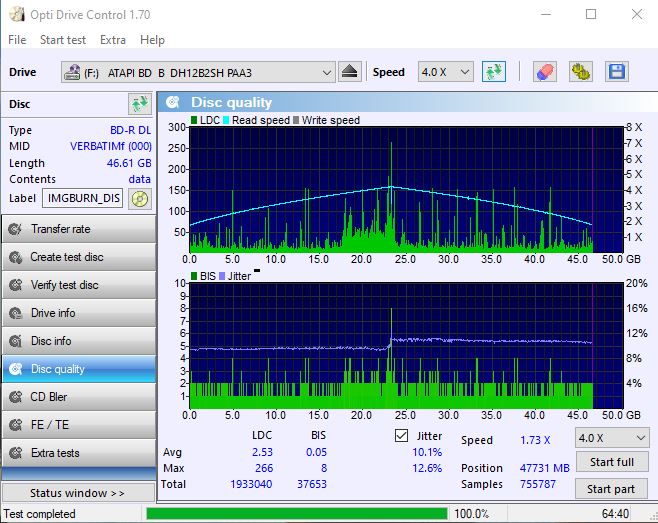Toggle the Jitter checkbox
The width and height of the screenshot is (658, 523).
[x=402, y=436]
